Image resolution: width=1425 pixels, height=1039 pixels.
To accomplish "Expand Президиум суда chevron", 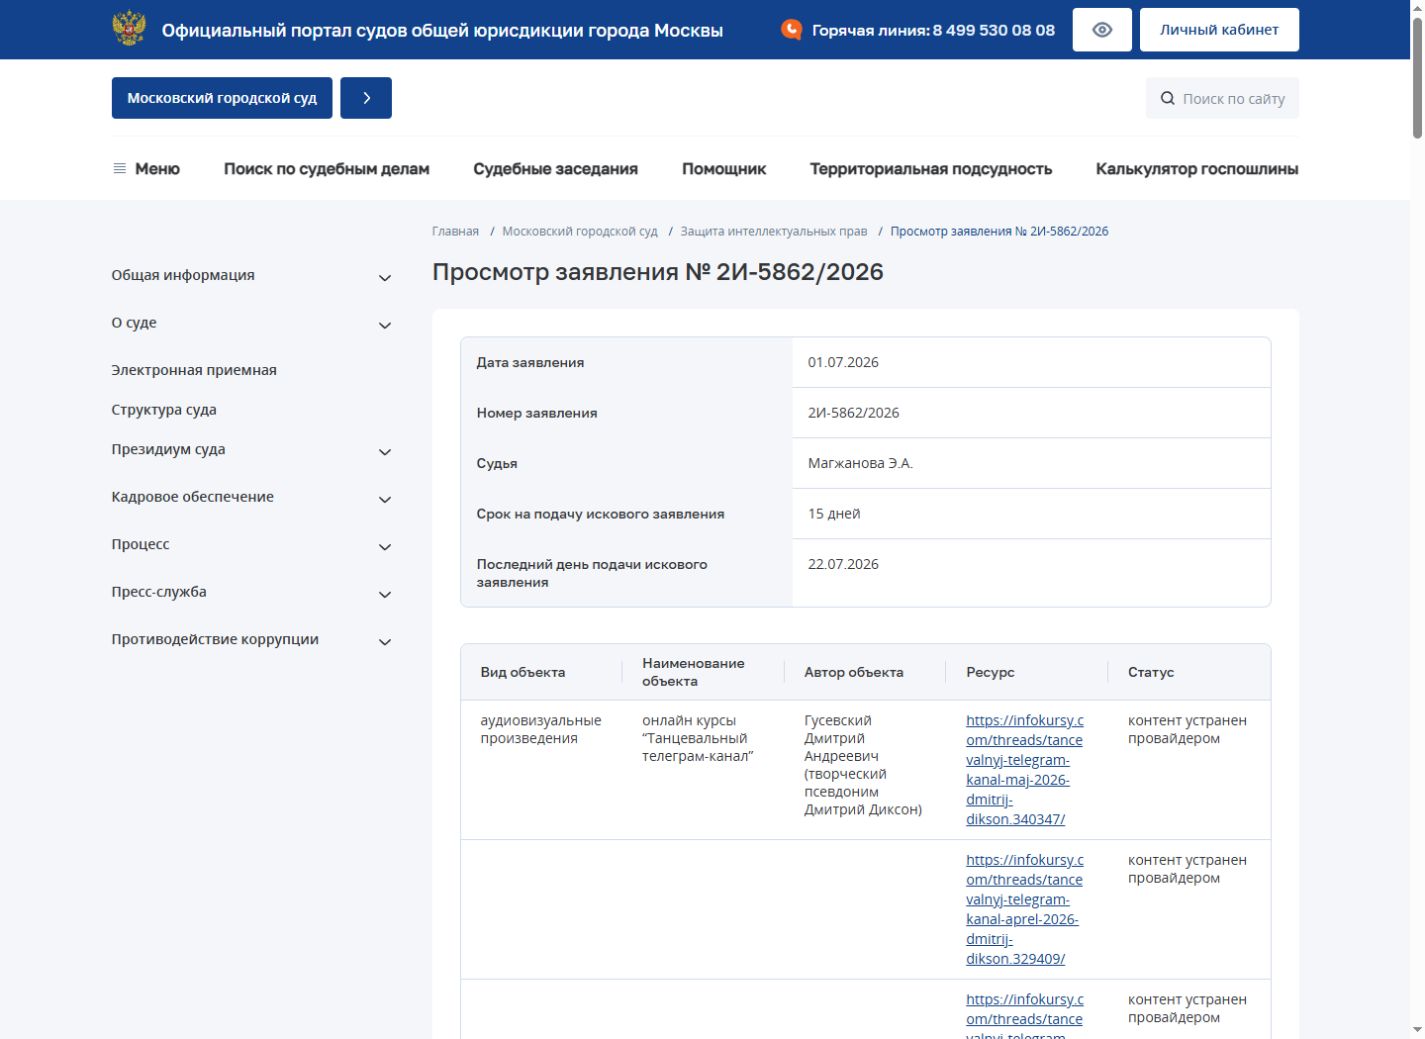I will (385, 452).
